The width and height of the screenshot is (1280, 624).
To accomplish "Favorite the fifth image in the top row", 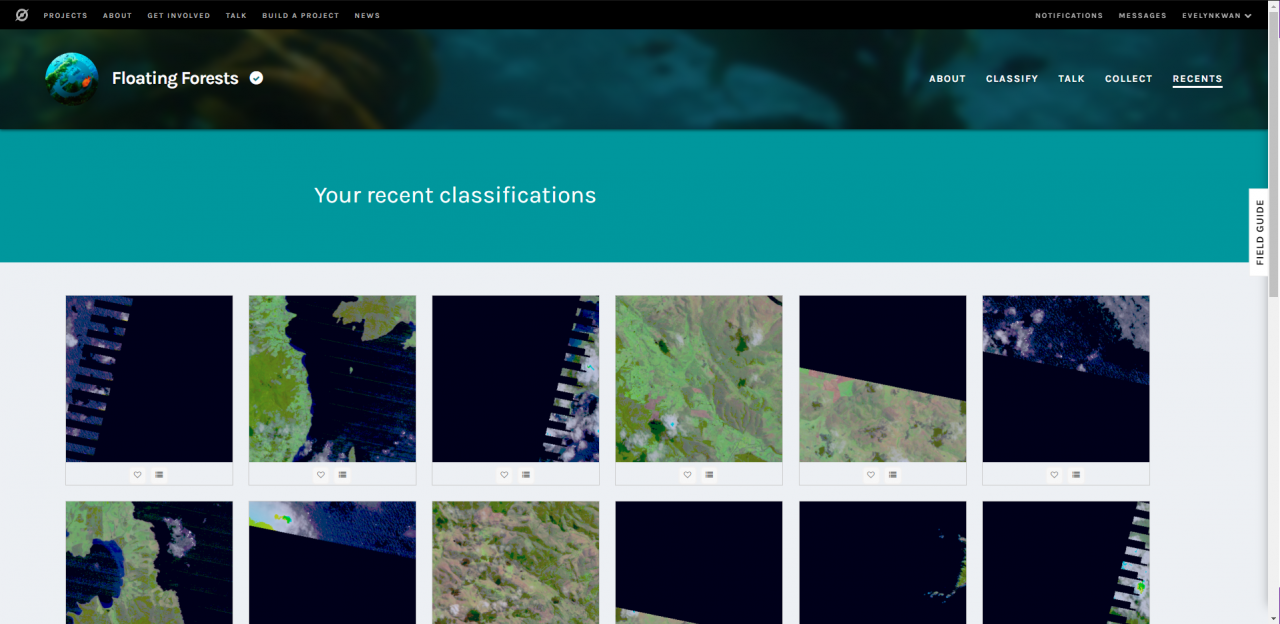I will coord(871,474).
